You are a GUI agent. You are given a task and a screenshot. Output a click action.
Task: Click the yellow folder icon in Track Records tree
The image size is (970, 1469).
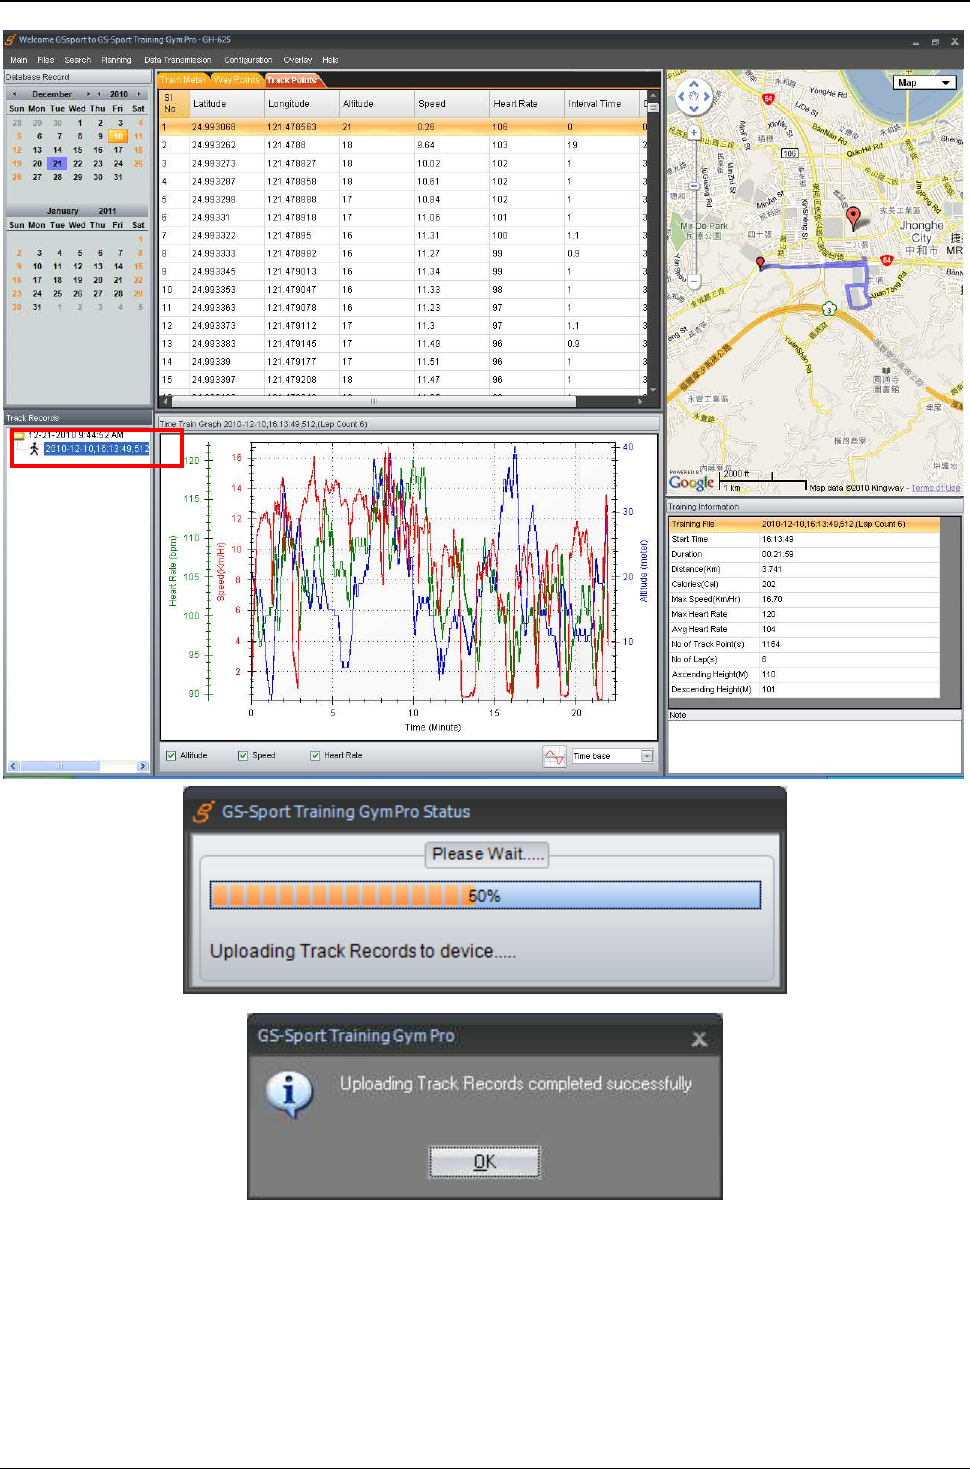[18, 435]
